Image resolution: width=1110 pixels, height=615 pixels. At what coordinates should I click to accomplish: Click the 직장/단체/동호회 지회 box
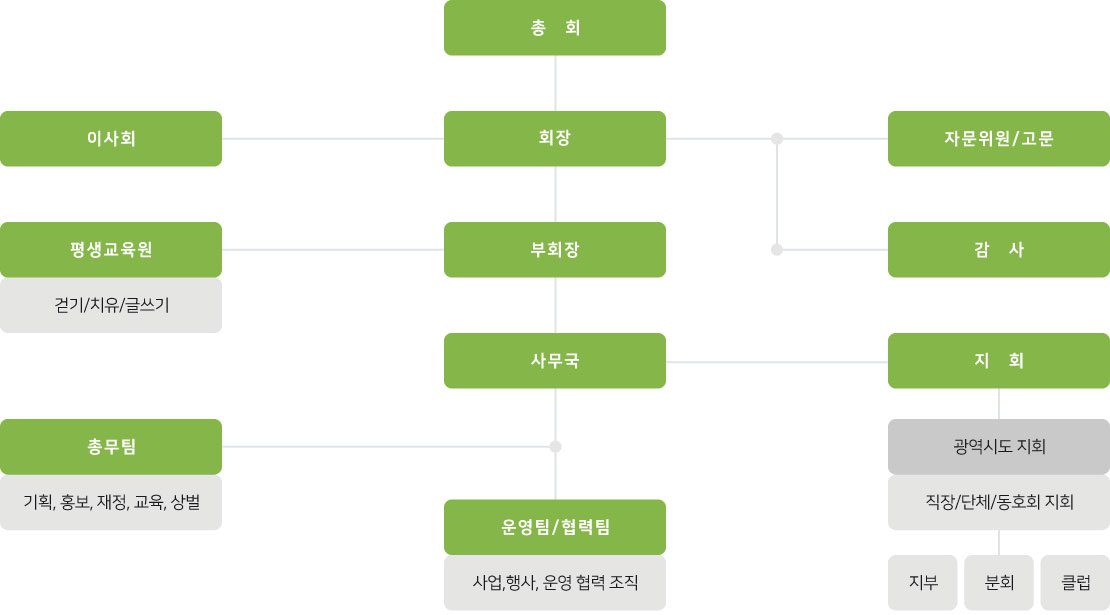pos(999,502)
